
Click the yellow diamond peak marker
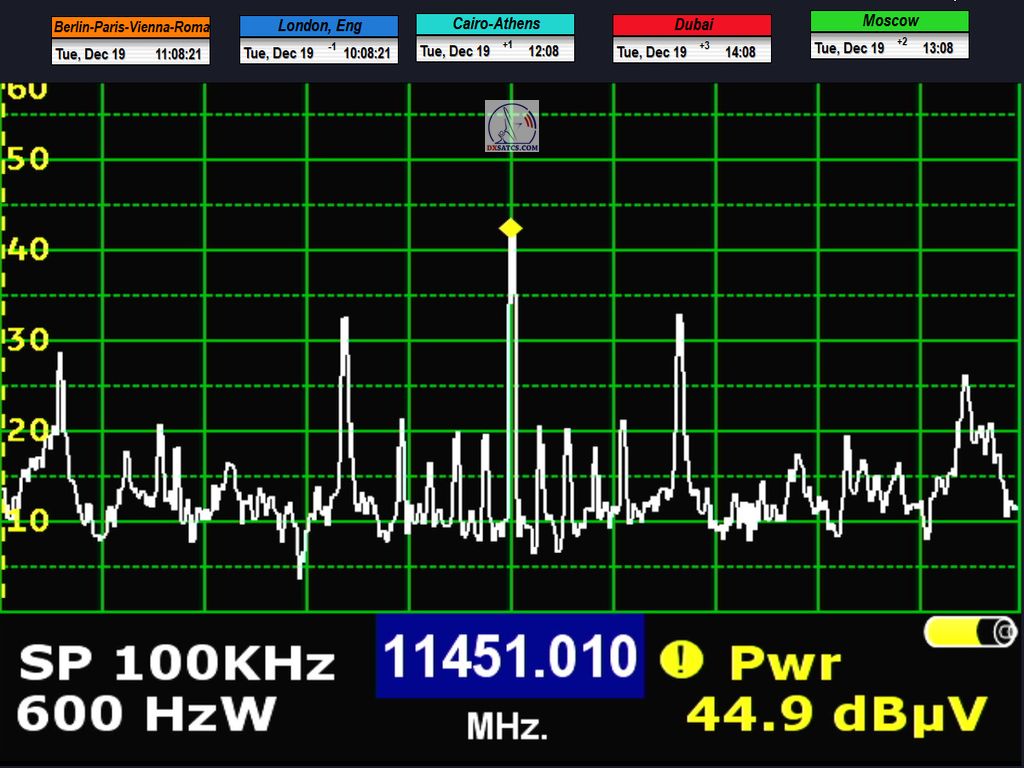pos(511,228)
